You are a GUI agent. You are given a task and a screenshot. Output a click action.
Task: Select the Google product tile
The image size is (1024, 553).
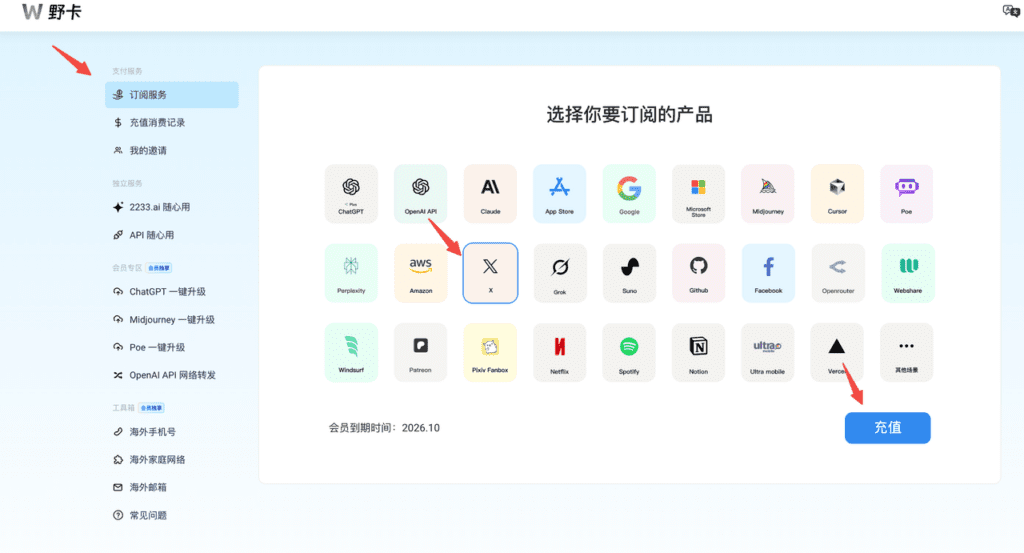click(629, 194)
